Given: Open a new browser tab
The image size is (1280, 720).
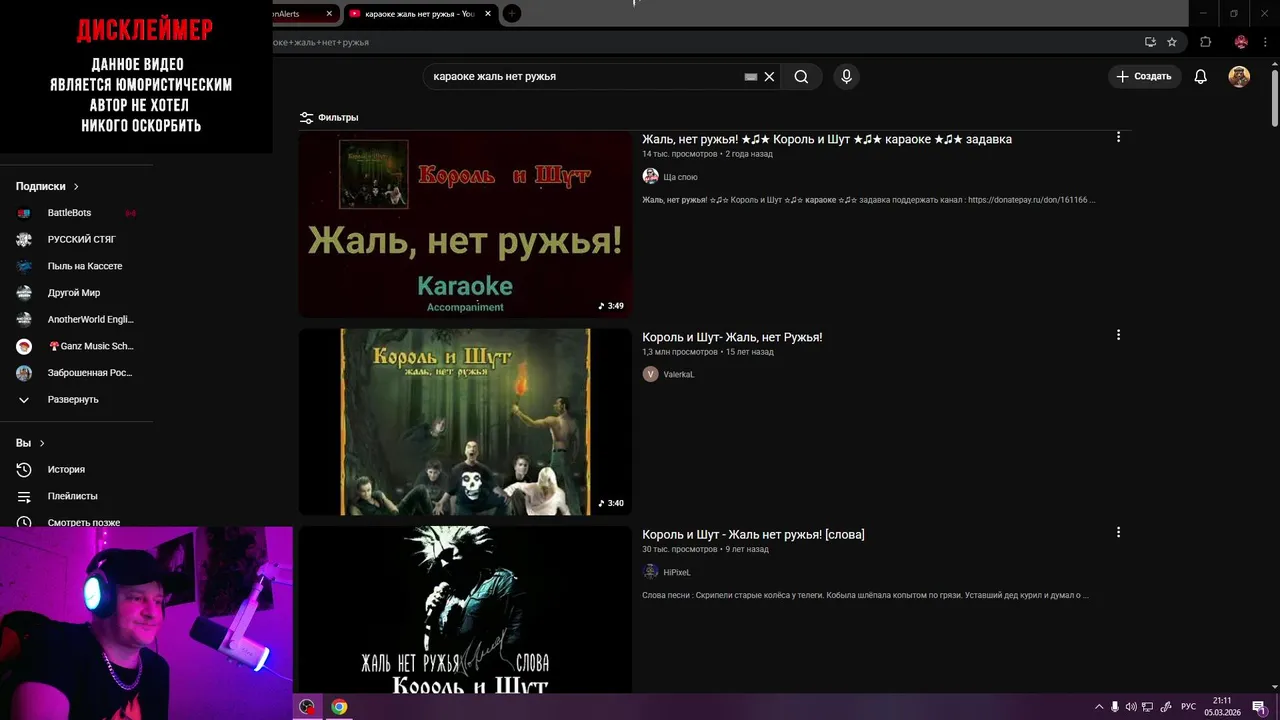Looking at the screenshot, I should pos(512,14).
